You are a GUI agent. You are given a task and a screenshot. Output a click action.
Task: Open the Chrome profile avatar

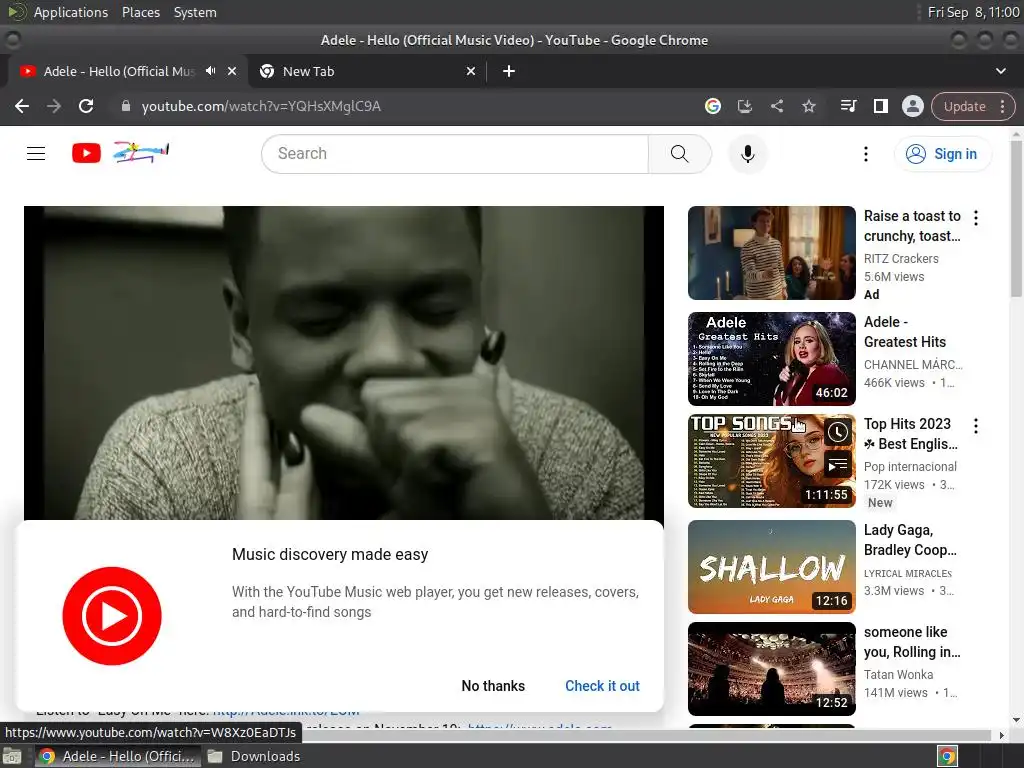[913, 106]
